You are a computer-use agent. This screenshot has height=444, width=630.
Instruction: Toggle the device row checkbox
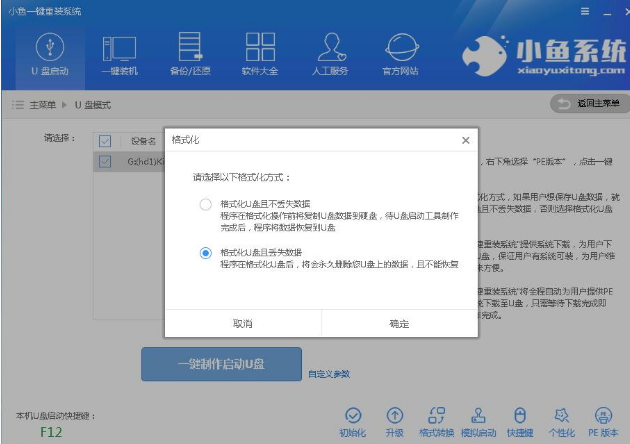(x=105, y=161)
